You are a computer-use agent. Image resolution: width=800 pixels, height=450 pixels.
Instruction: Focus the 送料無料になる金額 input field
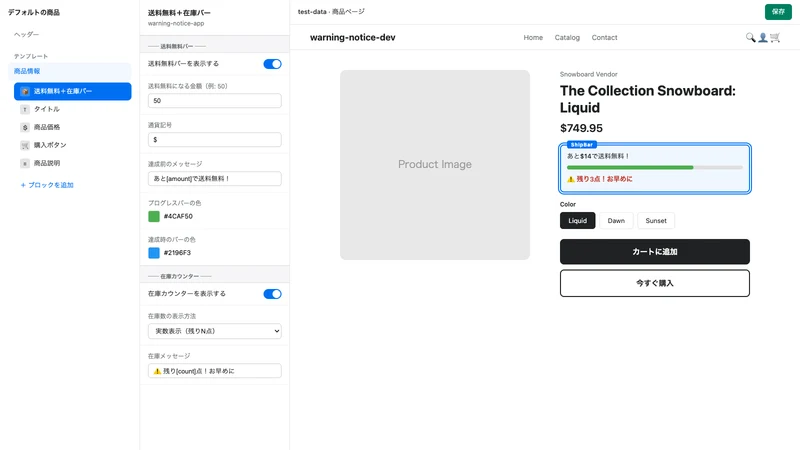(x=215, y=101)
